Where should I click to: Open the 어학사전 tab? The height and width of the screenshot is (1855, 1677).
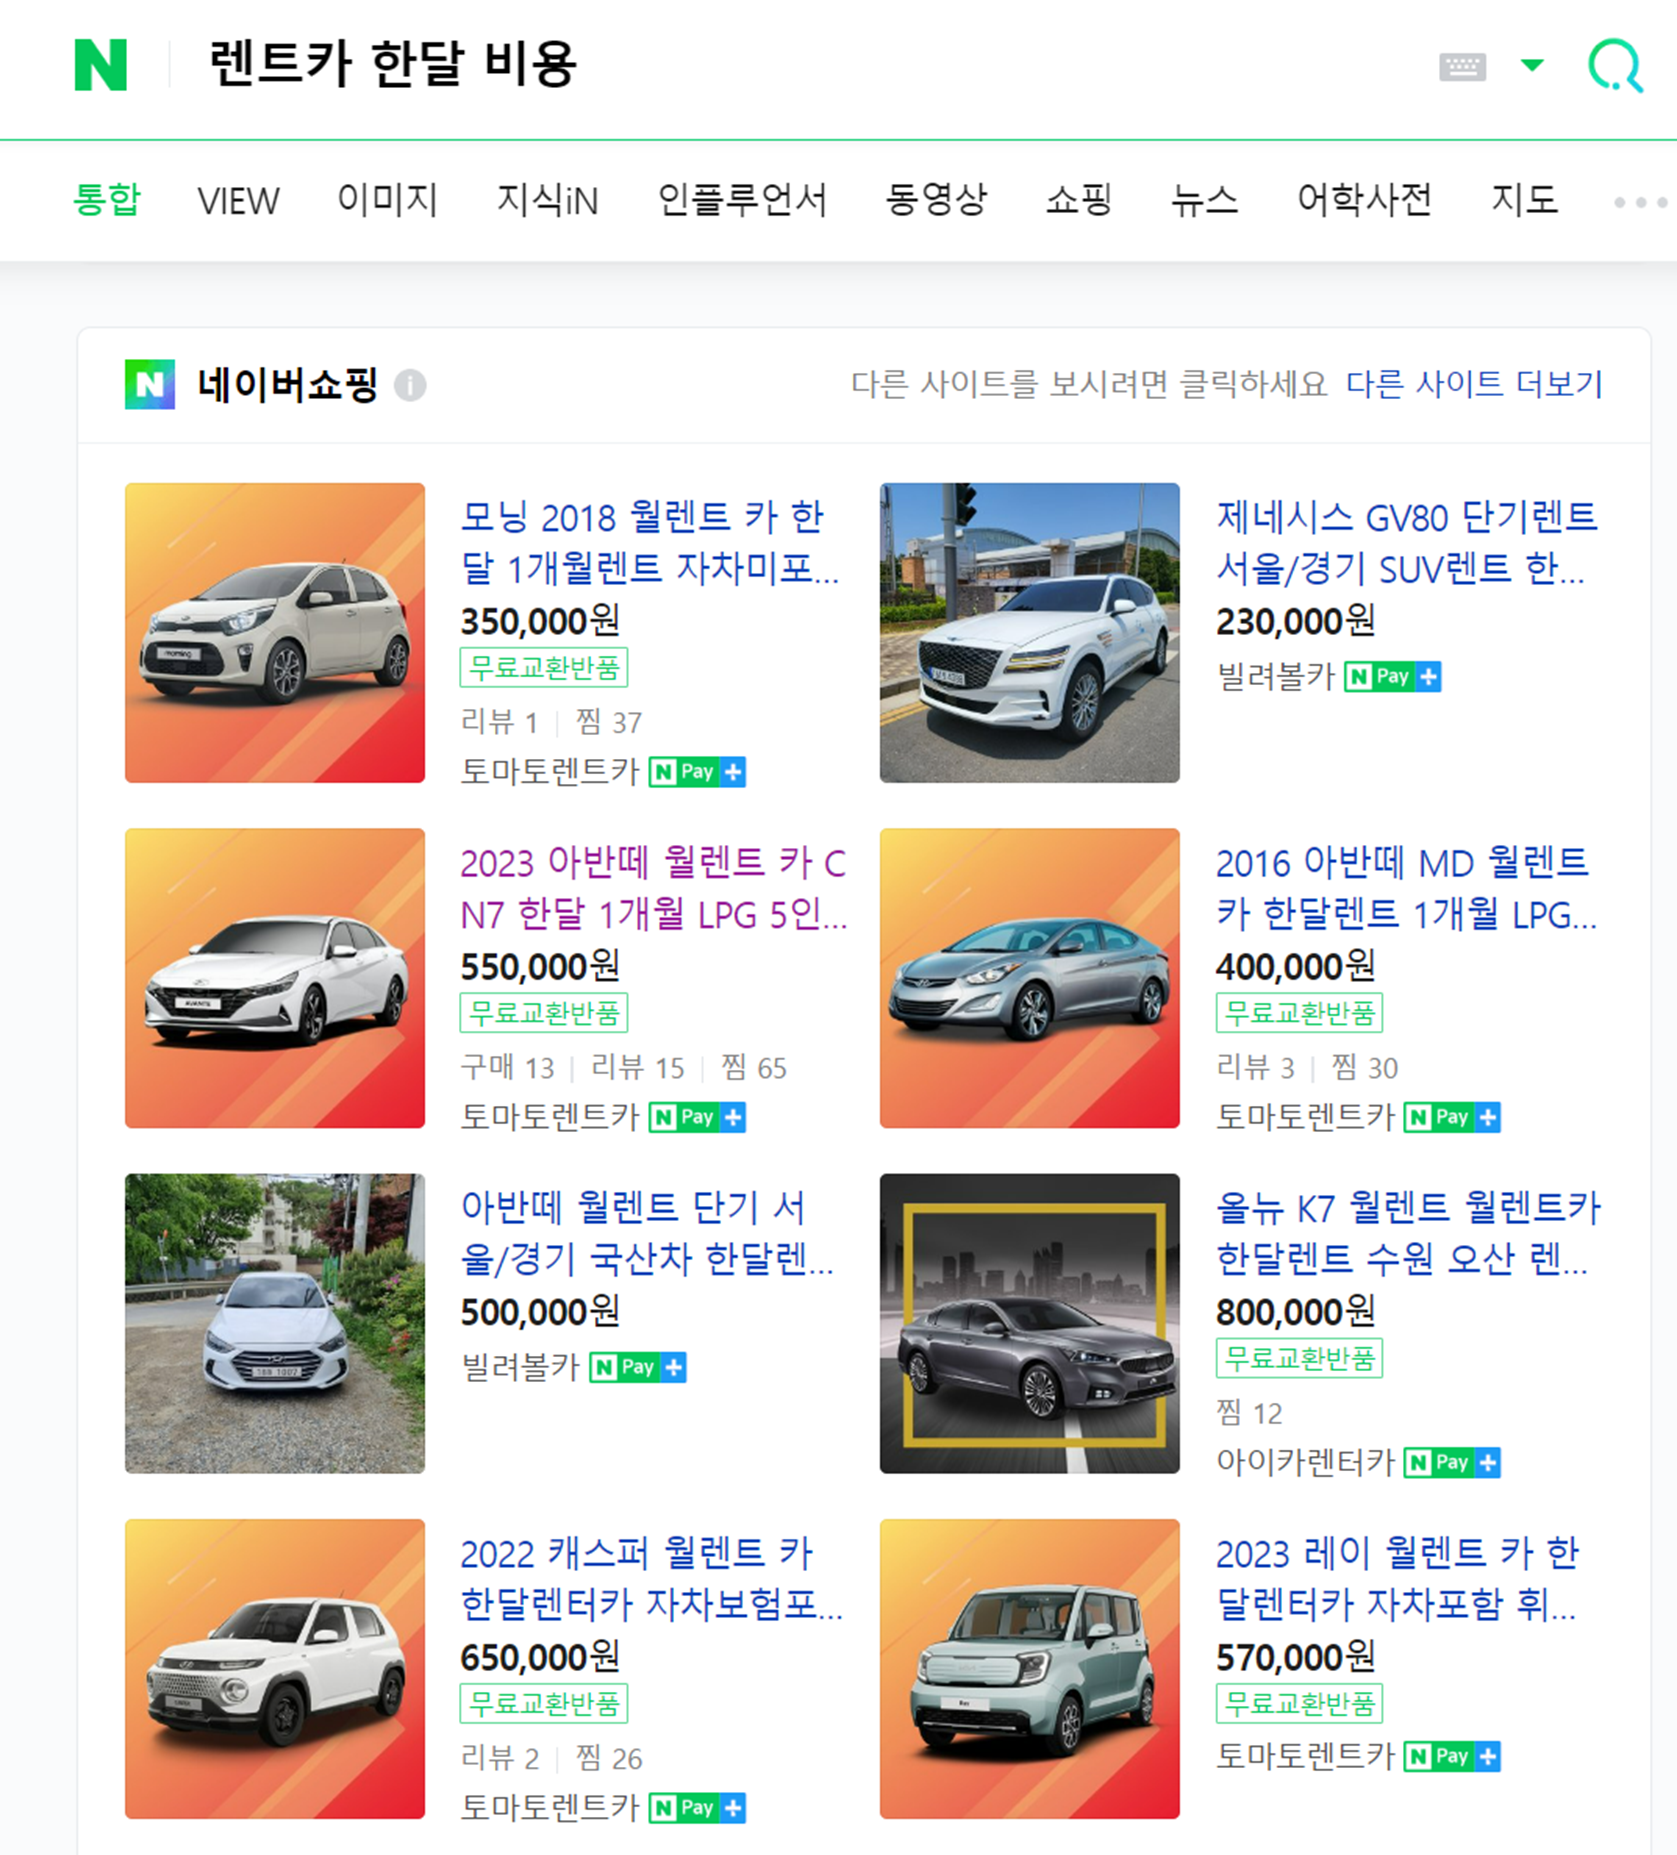1365,200
